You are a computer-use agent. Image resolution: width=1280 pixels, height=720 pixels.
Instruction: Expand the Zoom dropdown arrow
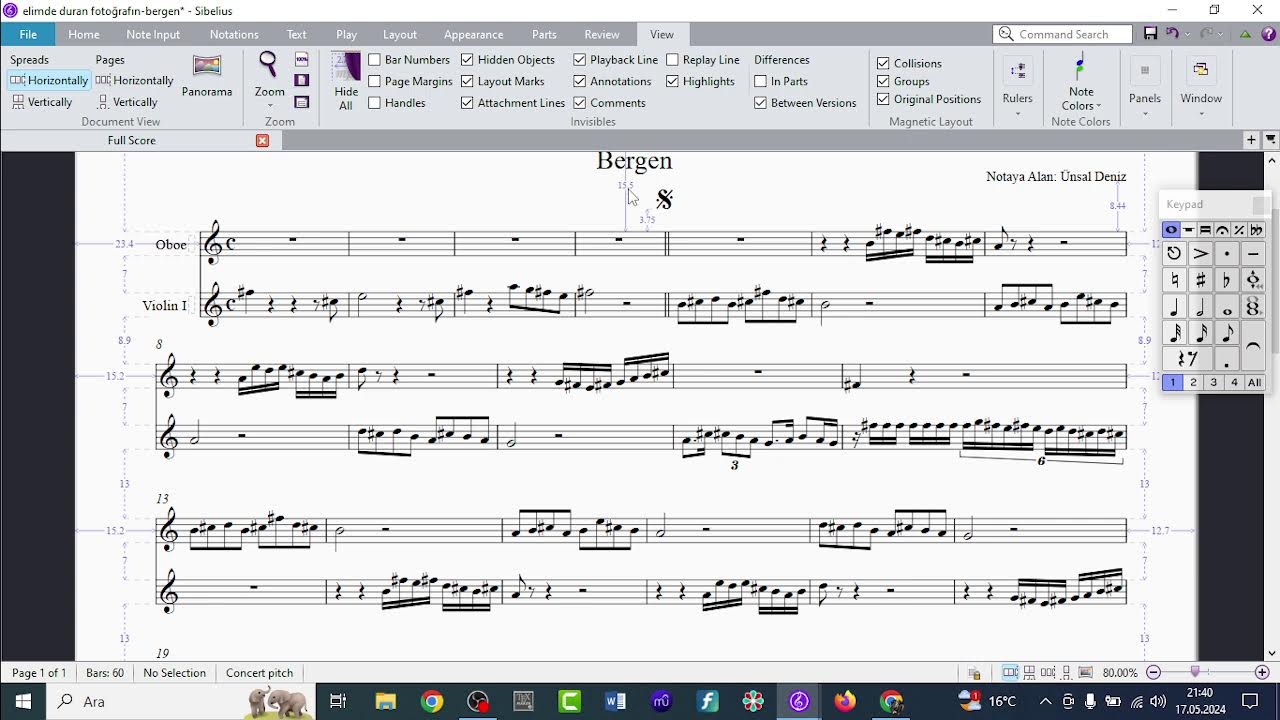pyautogui.click(x=269, y=106)
